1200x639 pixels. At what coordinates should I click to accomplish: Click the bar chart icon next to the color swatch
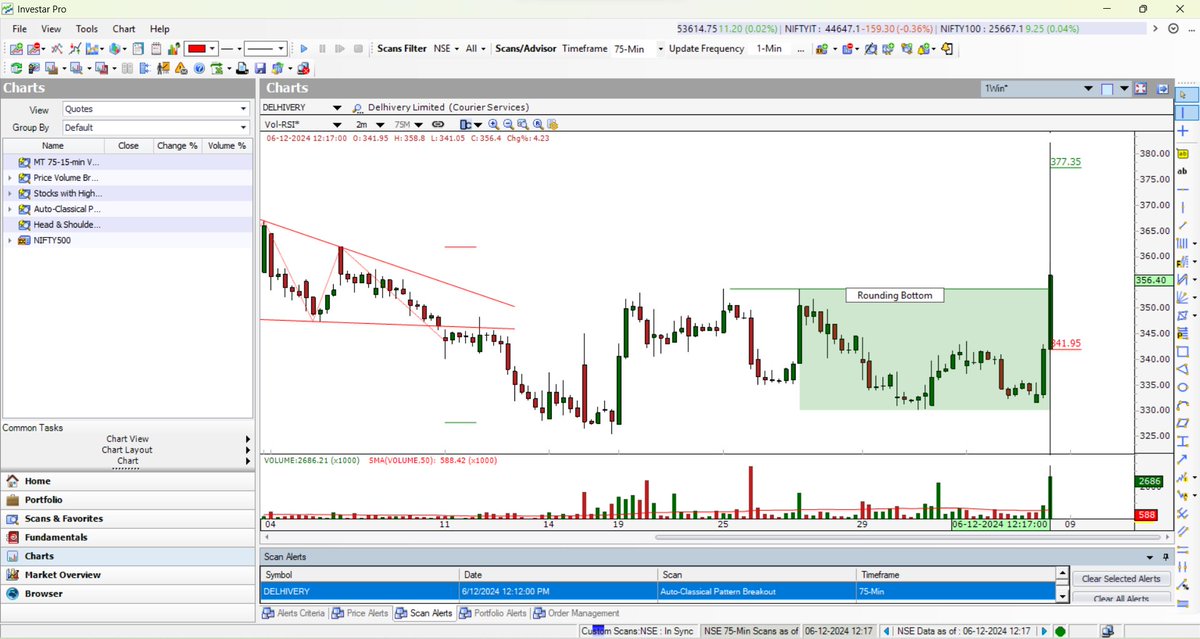173,48
